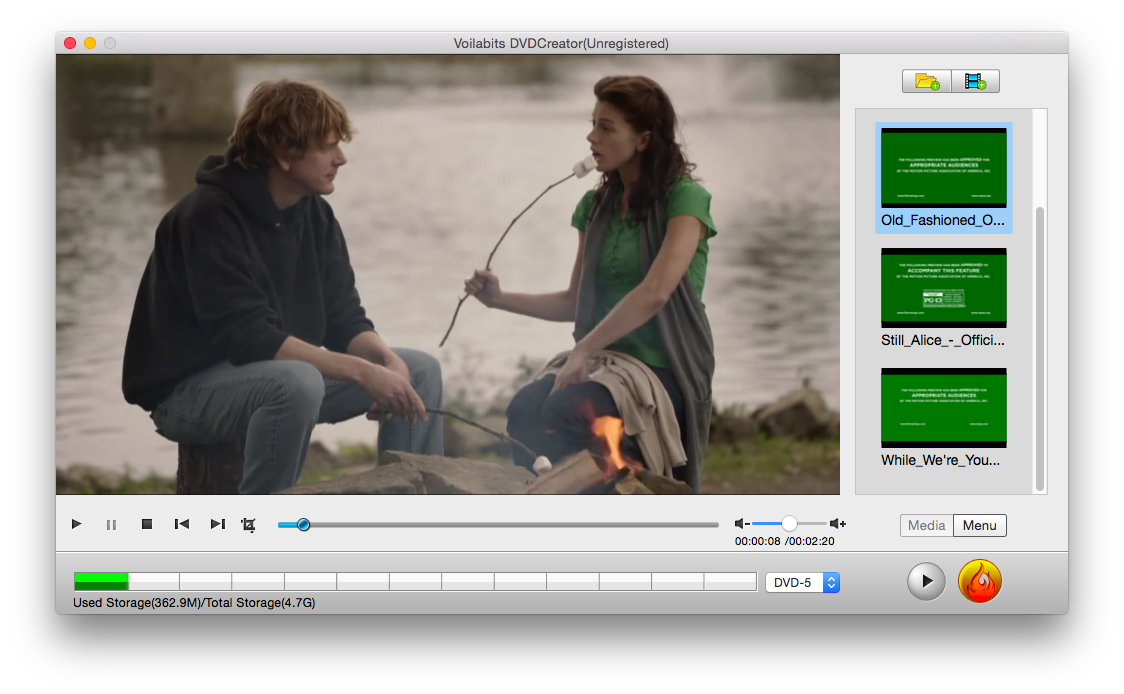Click the add folder icon
The width and height of the screenshot is (1124, 694).
tap(927, 81)
